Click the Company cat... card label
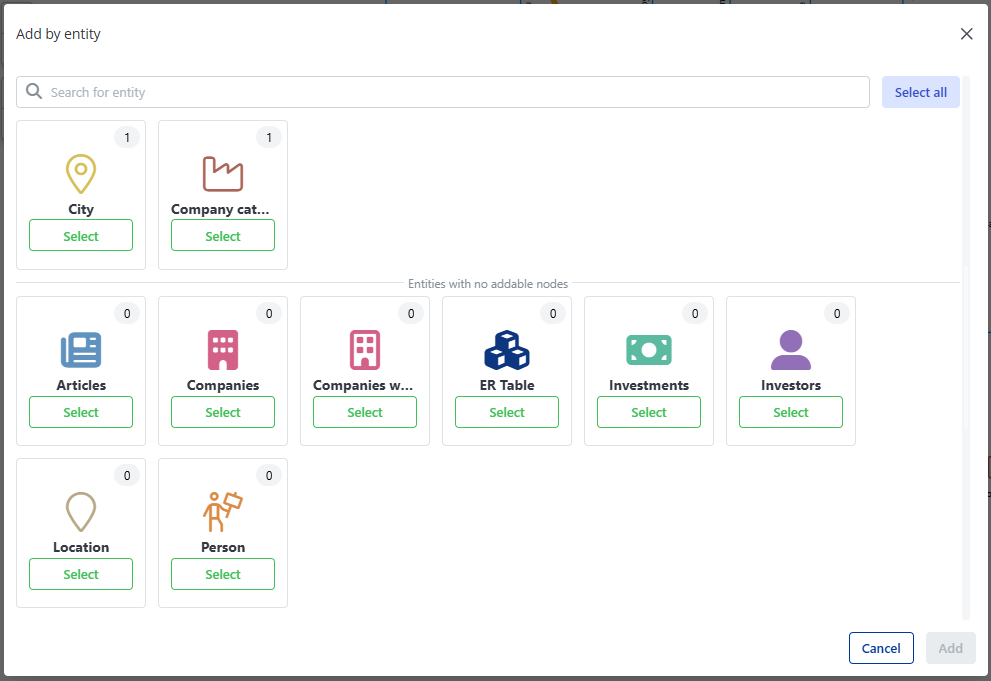Viewport: 991px width, 681px height. click(220, 209)
